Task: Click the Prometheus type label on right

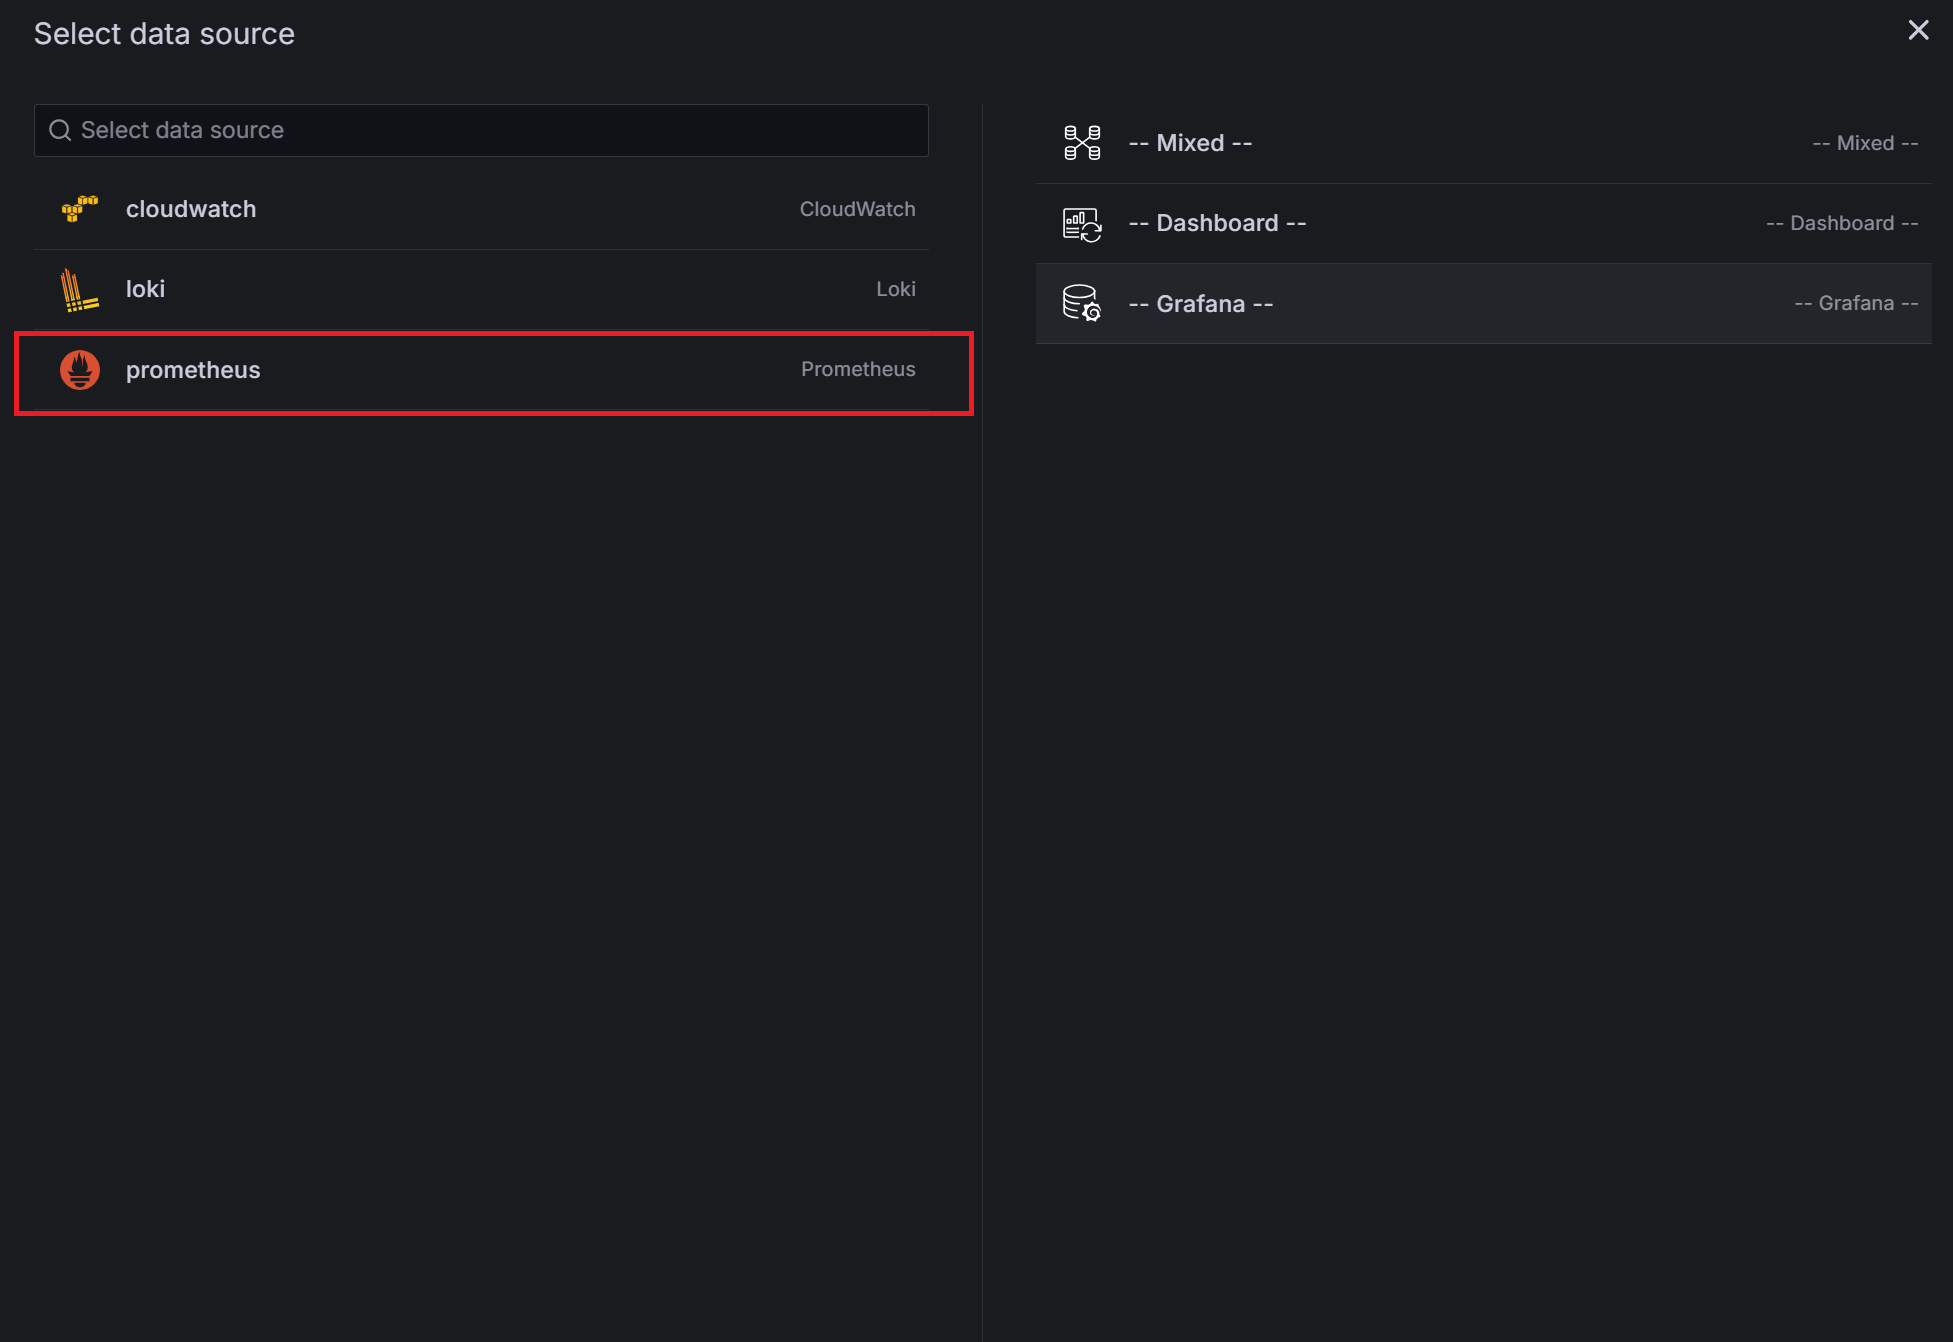Action: coord(857,369)
